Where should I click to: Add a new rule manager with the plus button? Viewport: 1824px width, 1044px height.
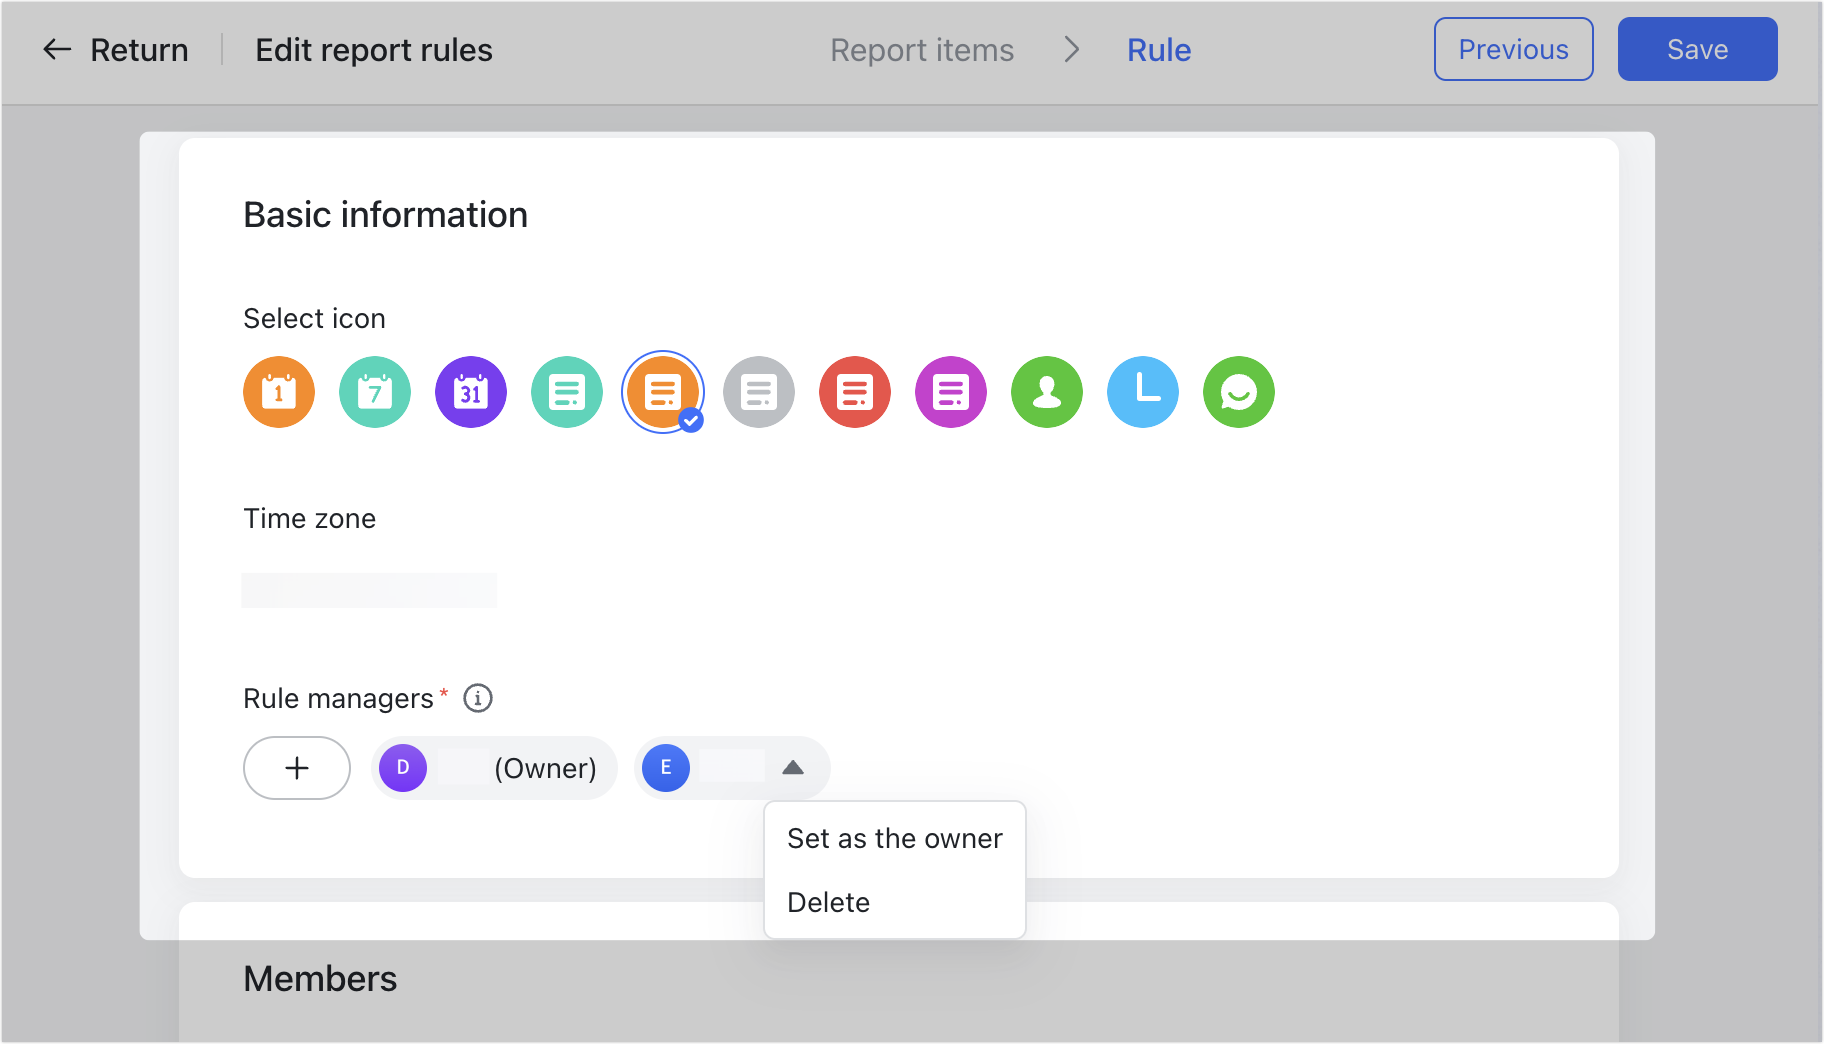pos(296,768)
